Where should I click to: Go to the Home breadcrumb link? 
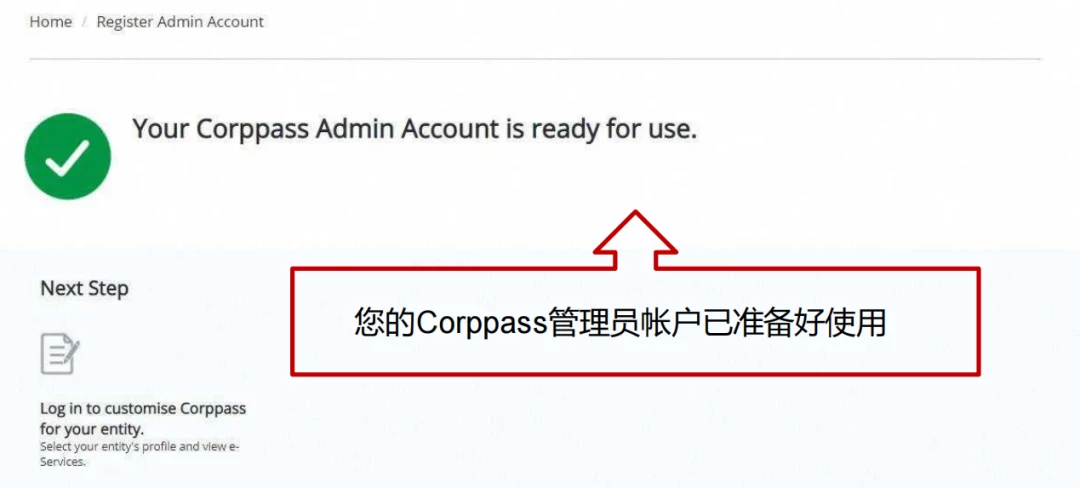50,22
